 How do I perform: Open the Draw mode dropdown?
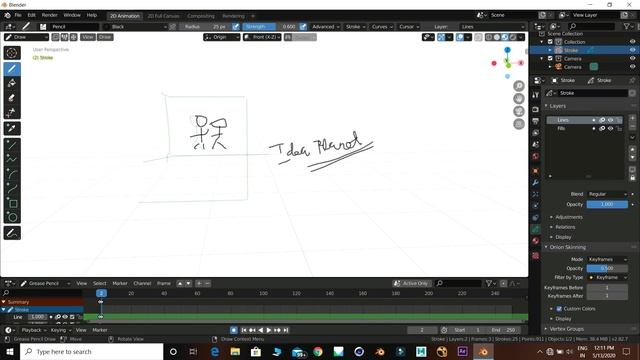tap(27, 37)
